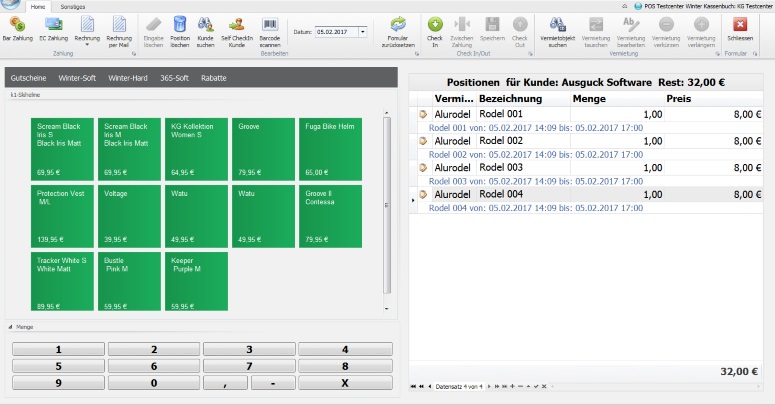The height and width of the screenshot is (405, 775).
Task: Tap the X key on keypad
Action: 345,383
